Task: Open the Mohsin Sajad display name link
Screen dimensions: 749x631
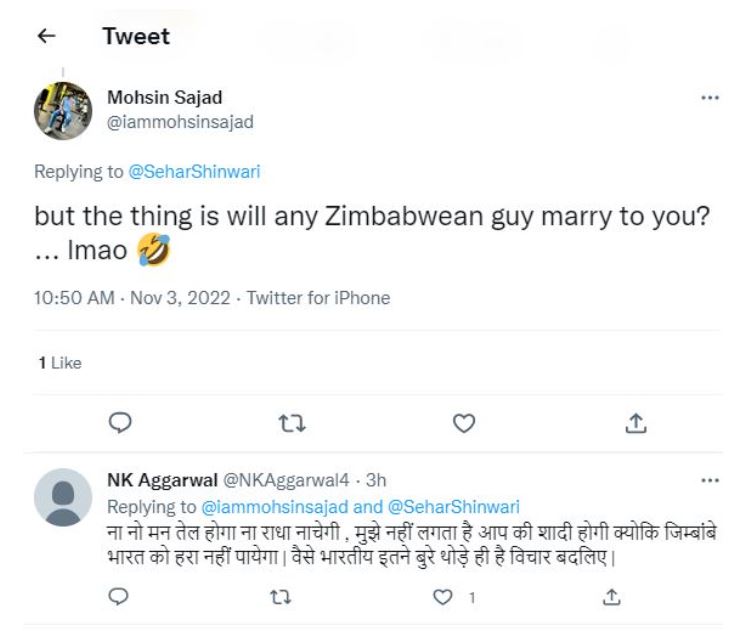Action: (x=164, y=98)
